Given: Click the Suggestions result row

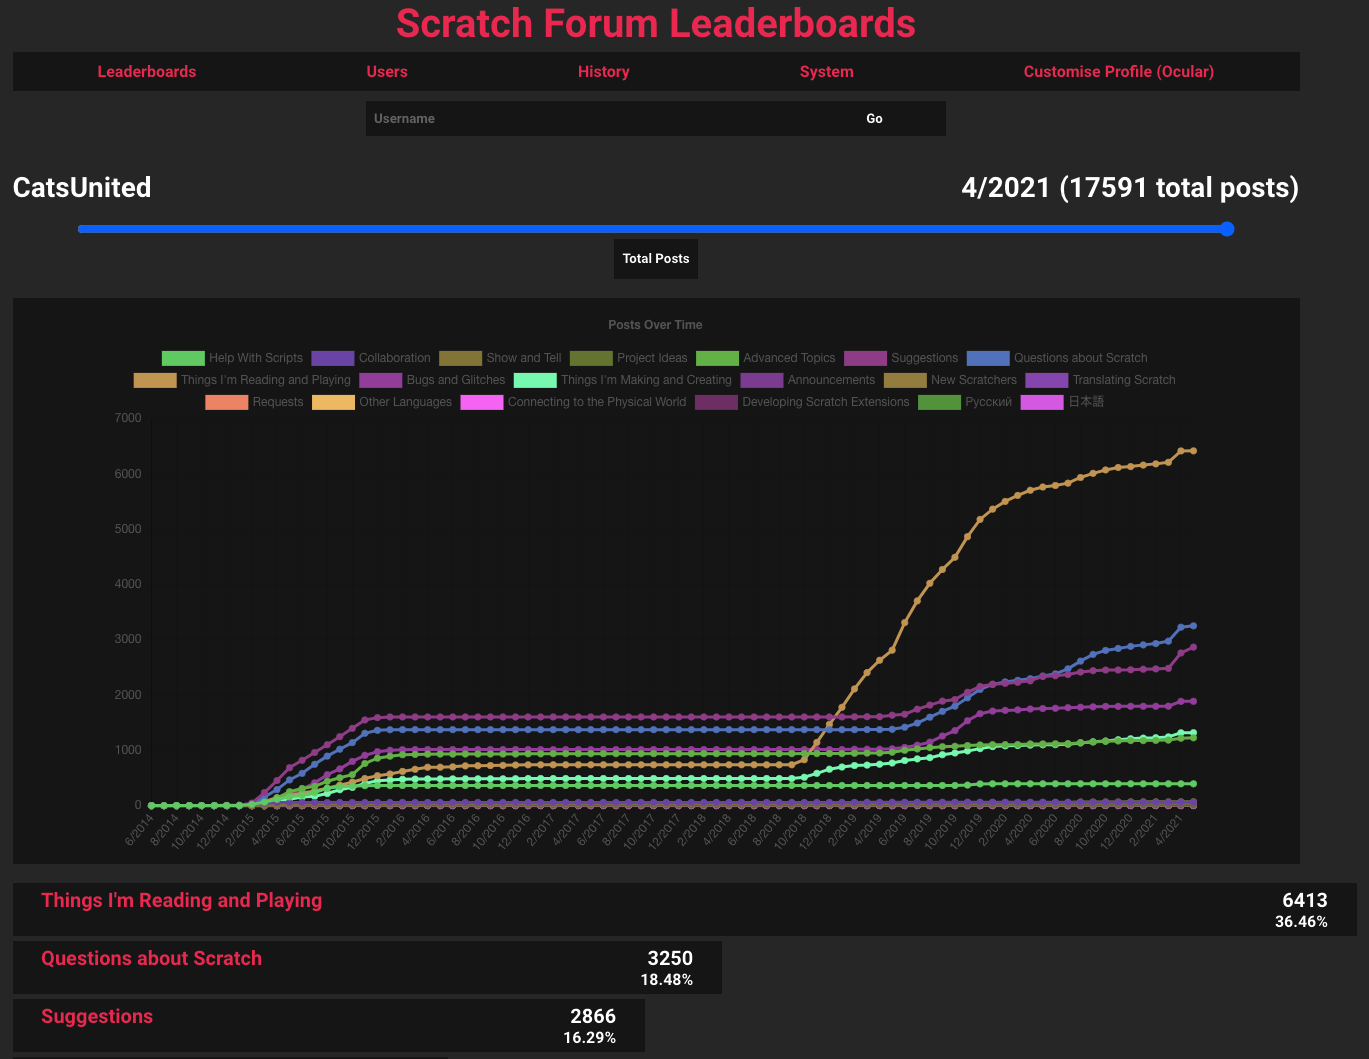Looking at the screenshot, I should coord(329,1025).
